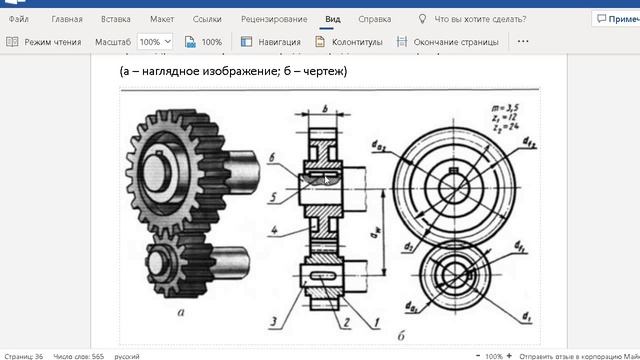Zoom in with the plus button

click(x=509, y=356)
